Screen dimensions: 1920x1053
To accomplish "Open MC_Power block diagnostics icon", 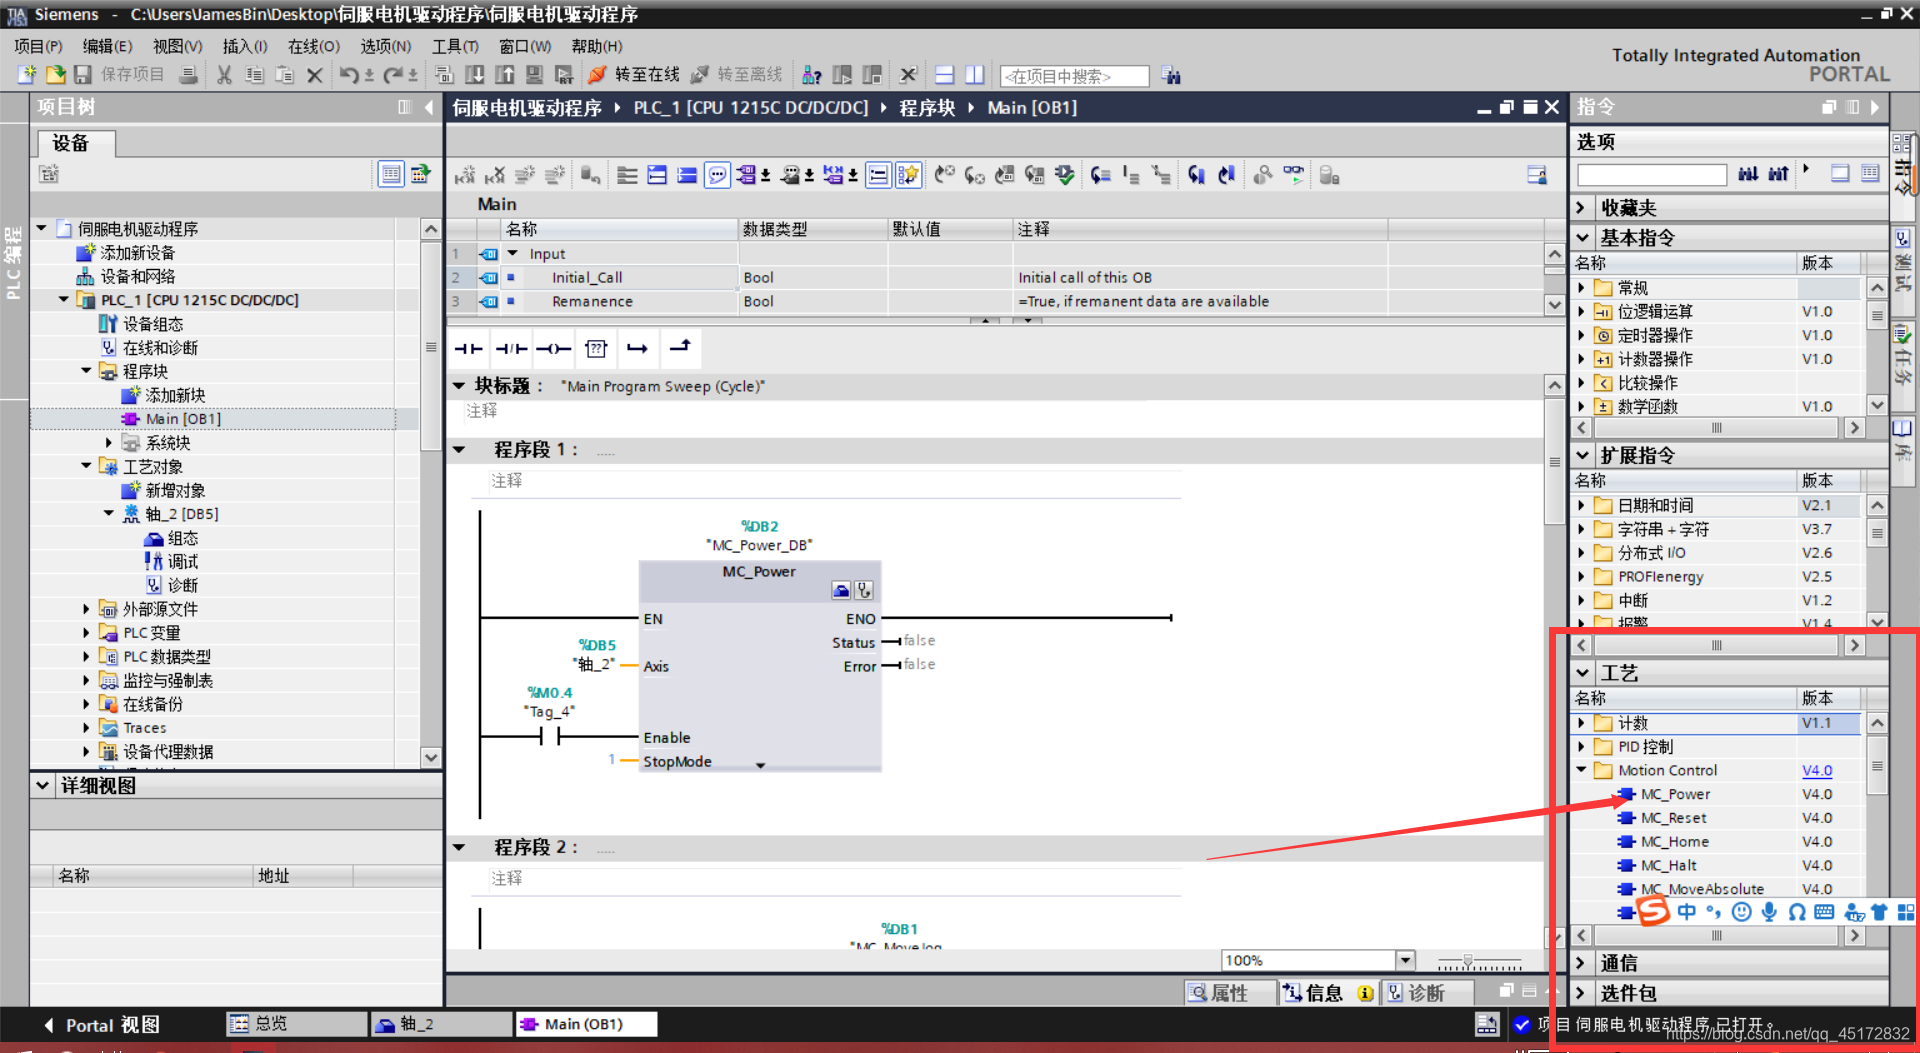I will pyautogui.click(x=864, y=590).
